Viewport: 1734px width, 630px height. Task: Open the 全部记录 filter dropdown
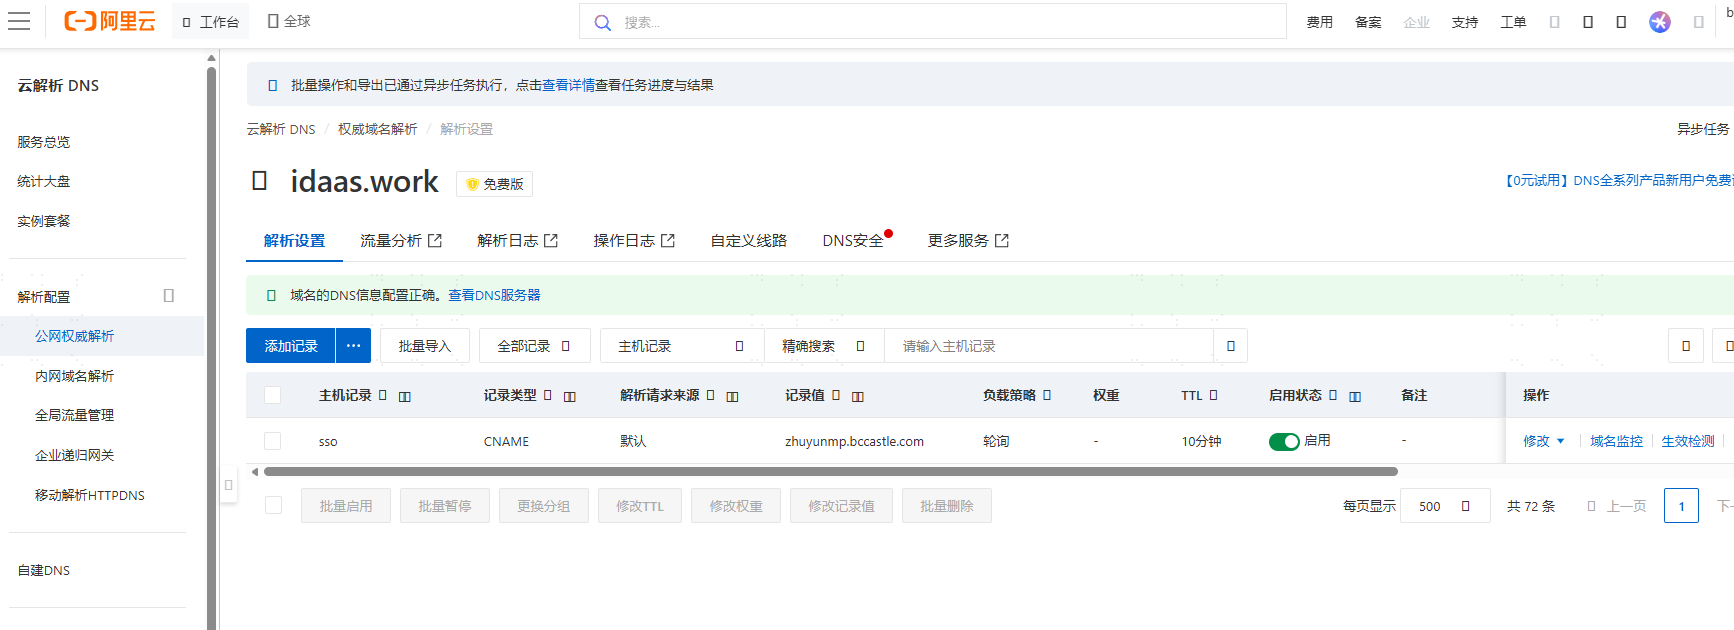click(534, 346)
